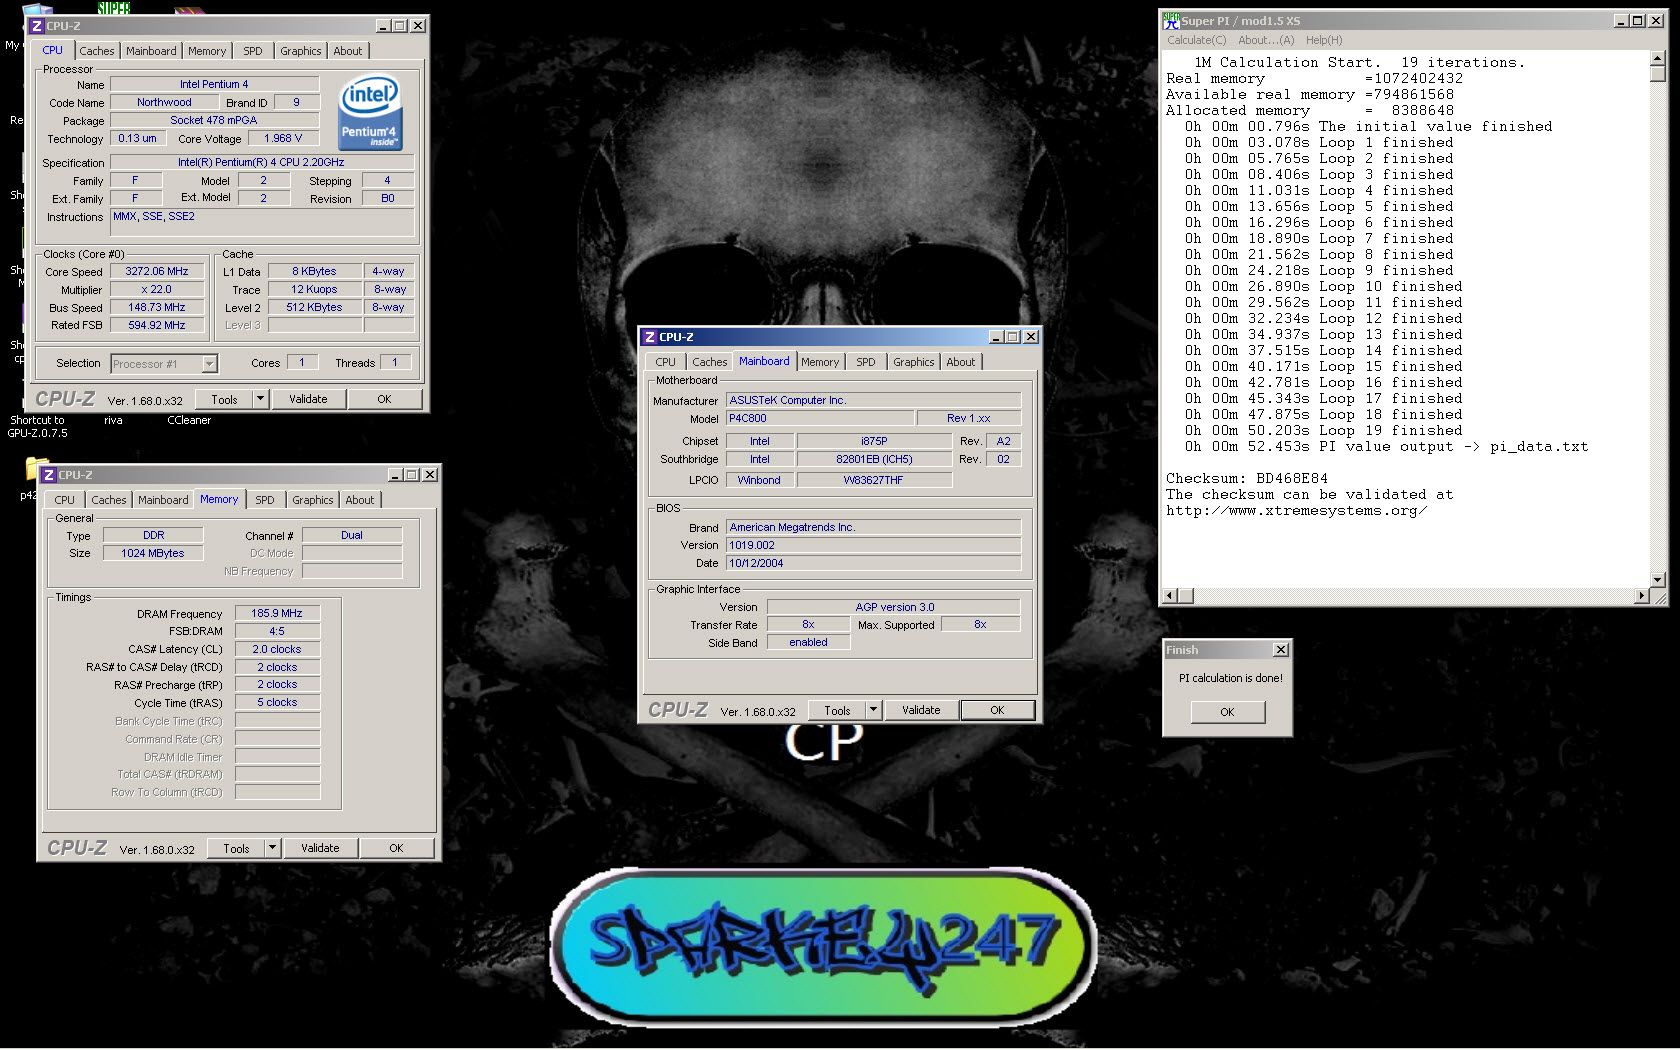Open SPD tab in top-left CPU-Z window
Viewport: 1680px width, 1050px height.
coord(253,51)
